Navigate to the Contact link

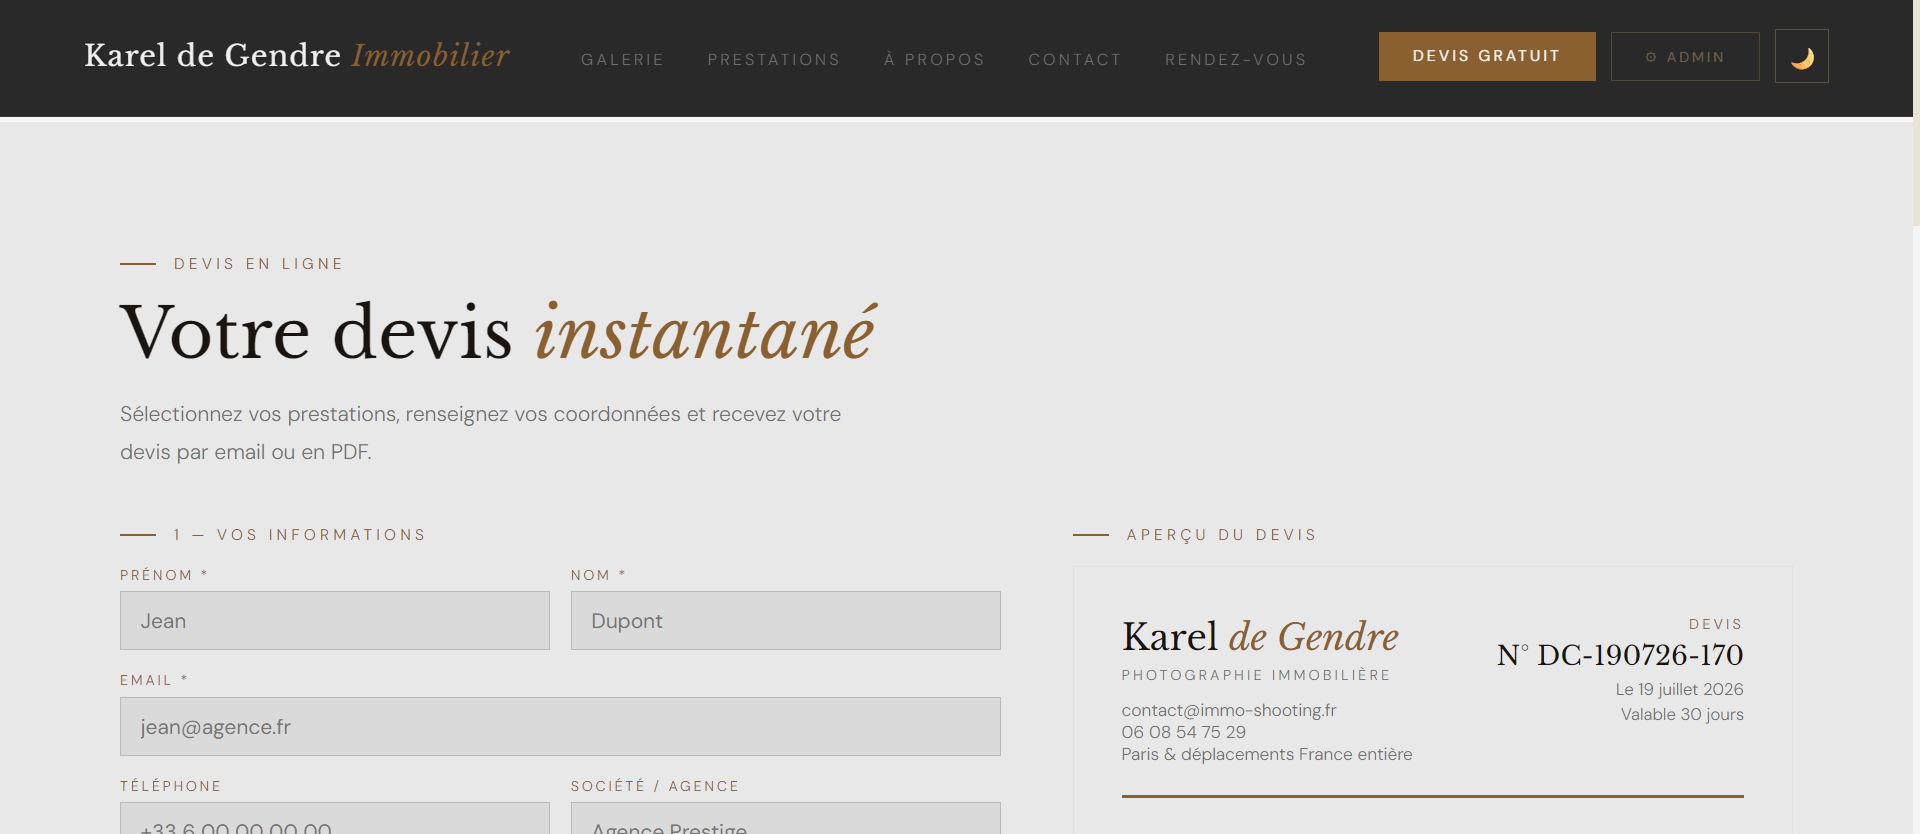click(1075, 59)
